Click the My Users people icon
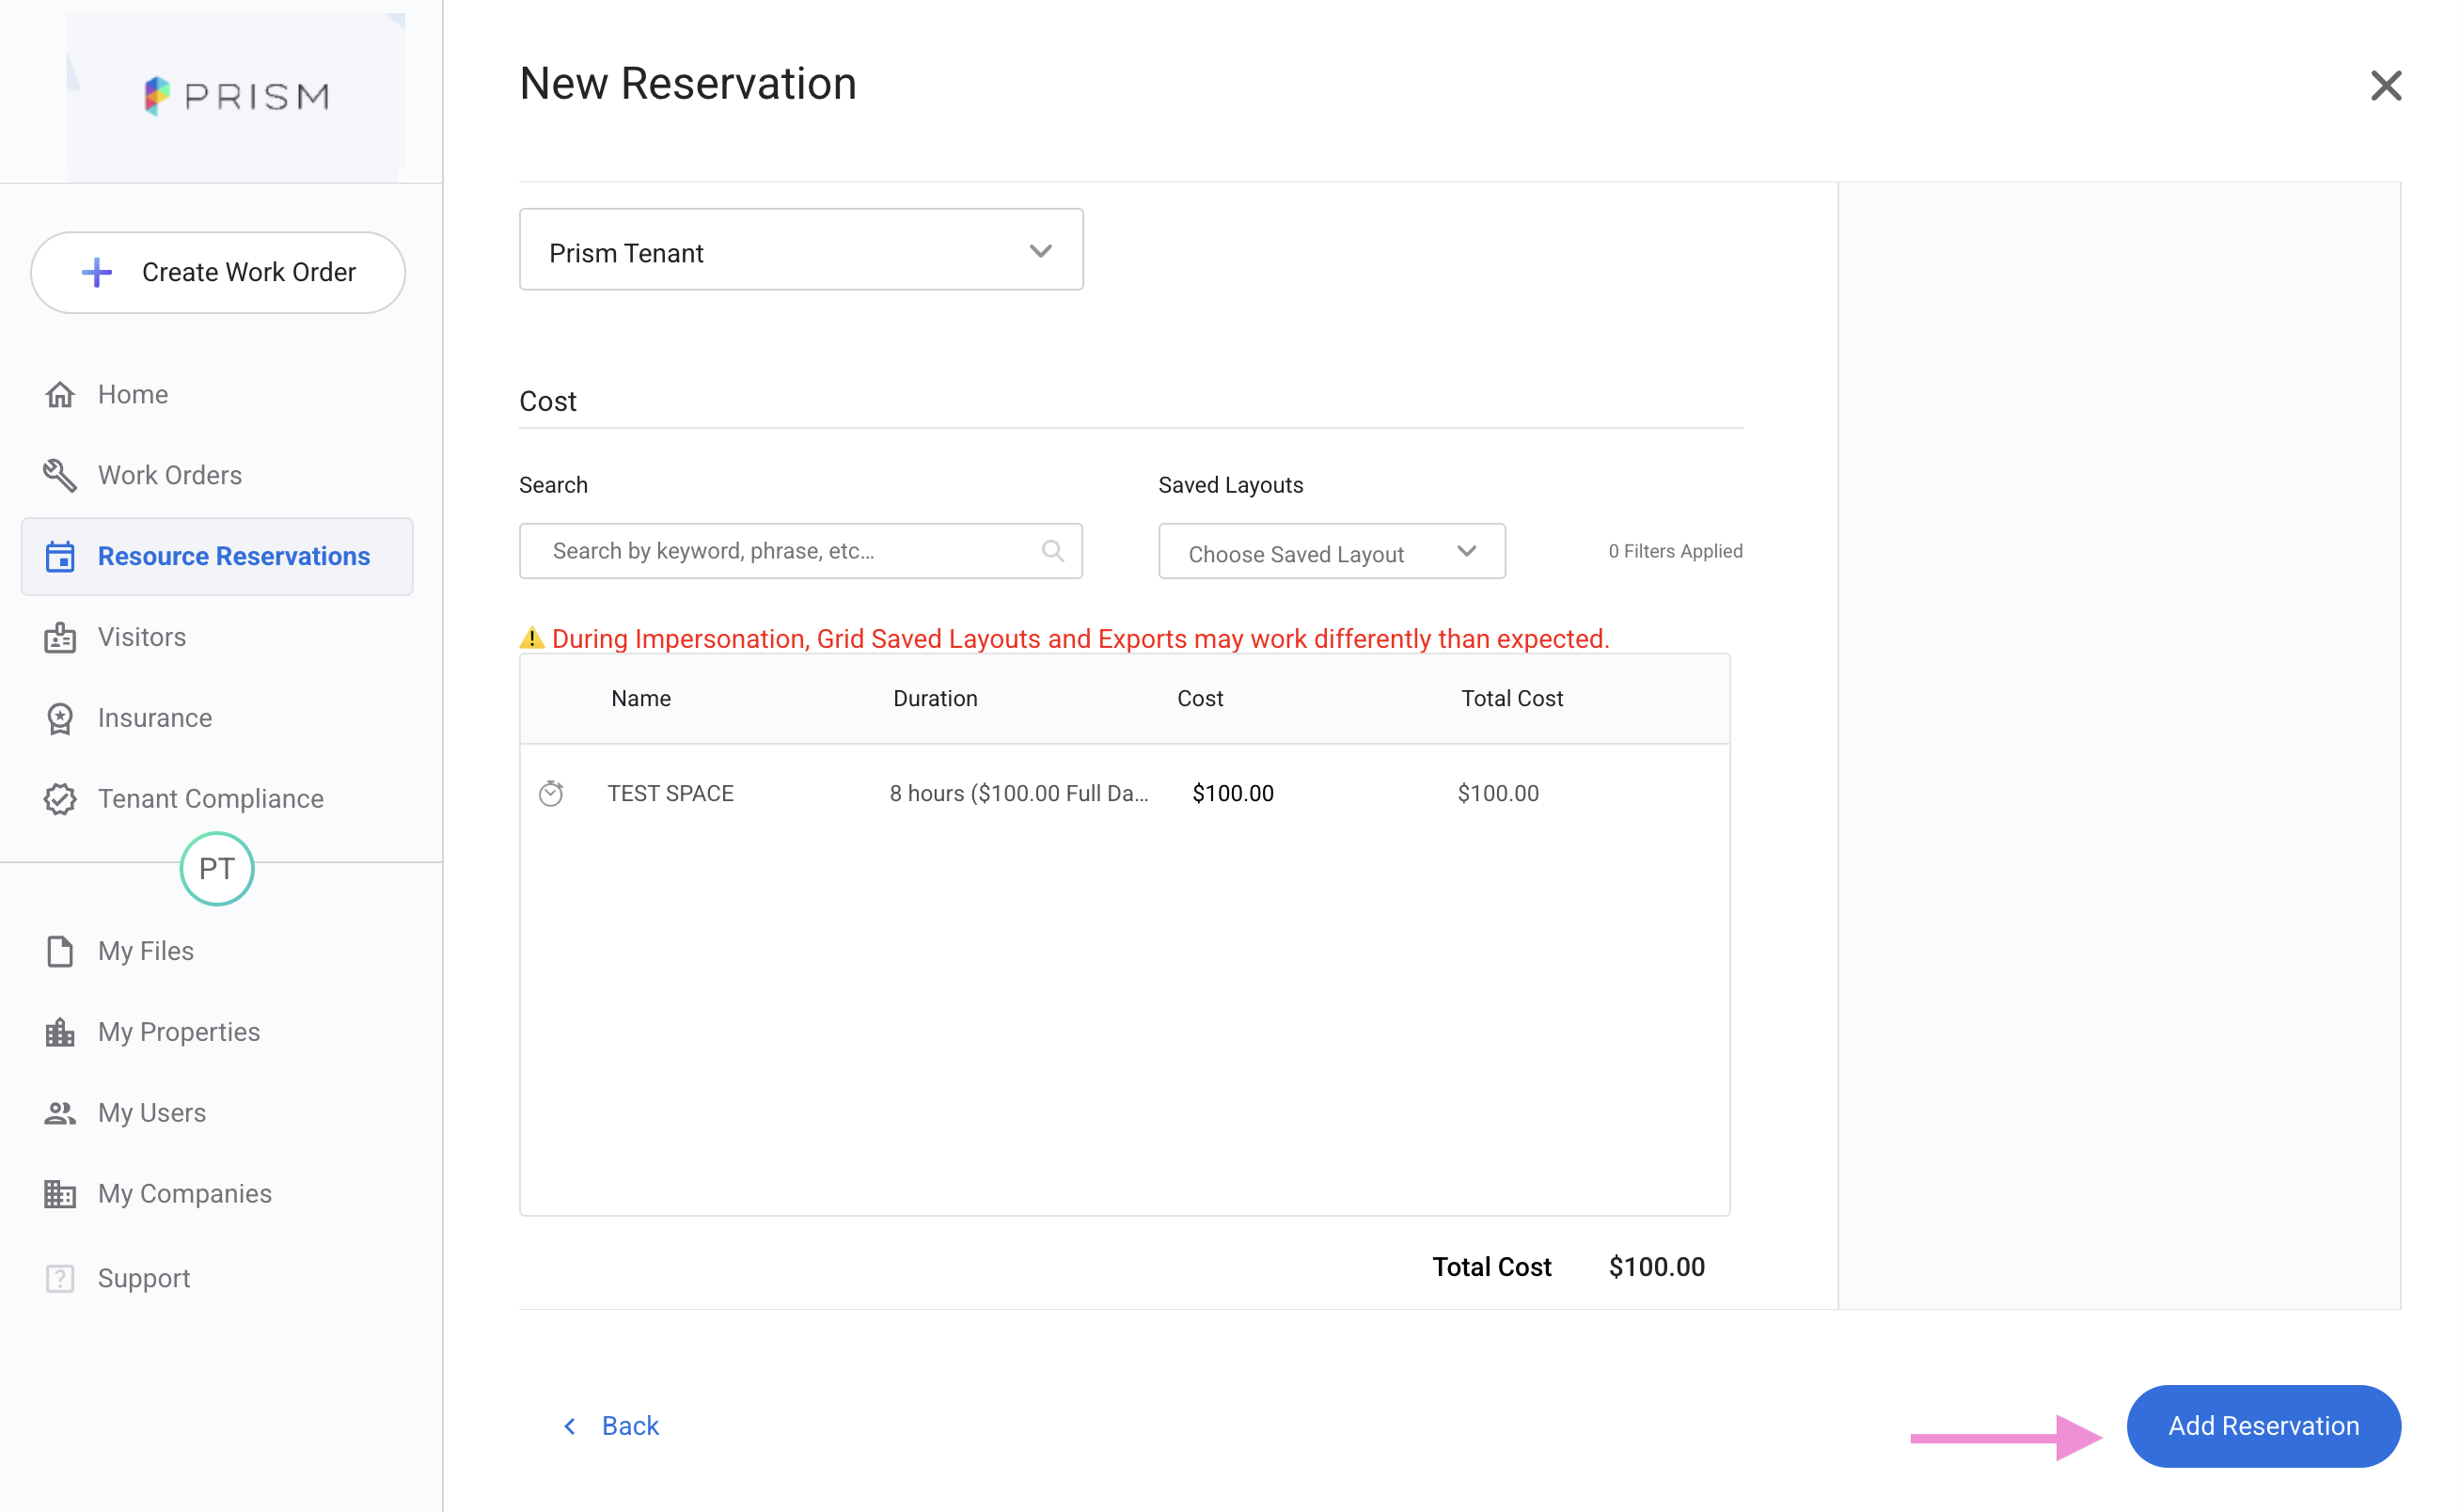Screen dimensions: 2460x1512 click(x=60, y=1113)
